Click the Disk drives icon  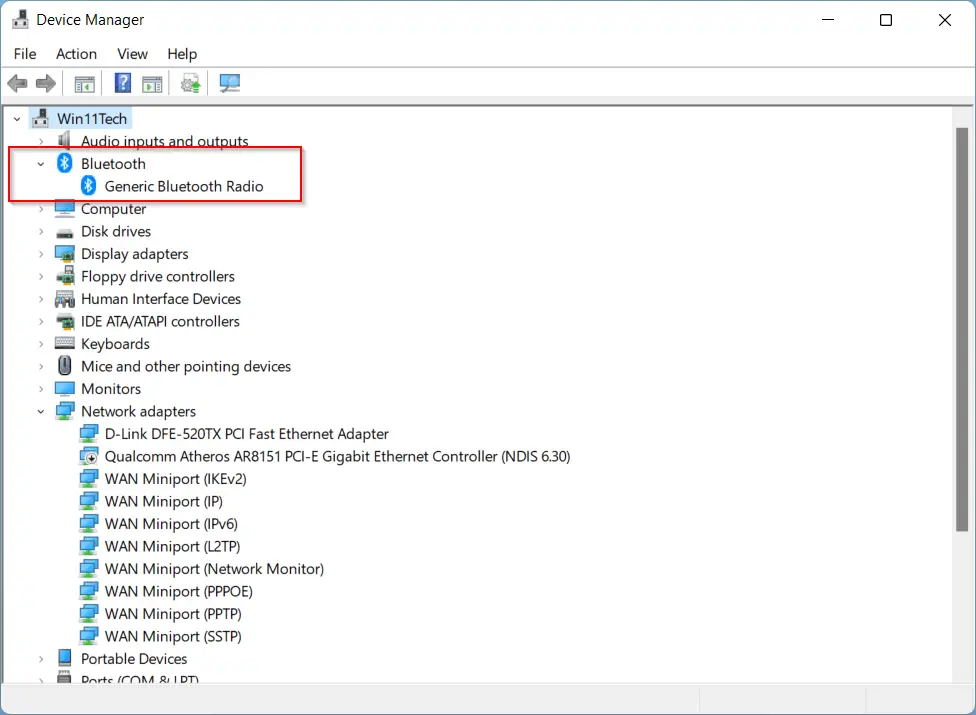(x=65, y=232)
